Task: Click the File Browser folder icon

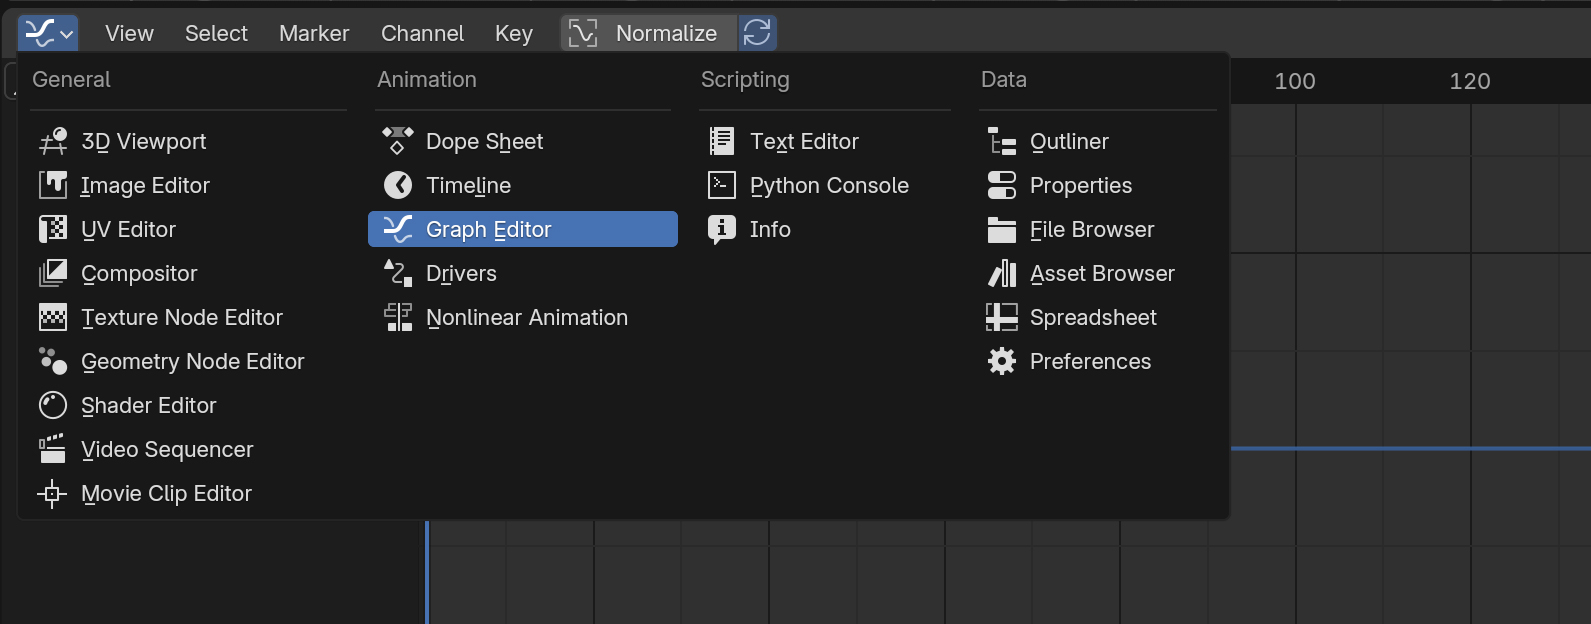Action: 1002,229
